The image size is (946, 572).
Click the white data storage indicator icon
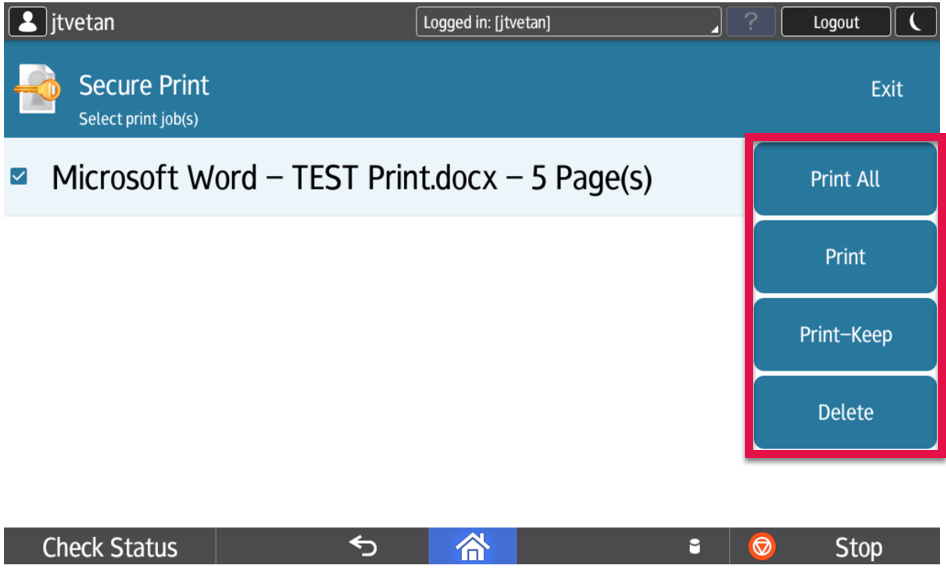coord(695,547)
